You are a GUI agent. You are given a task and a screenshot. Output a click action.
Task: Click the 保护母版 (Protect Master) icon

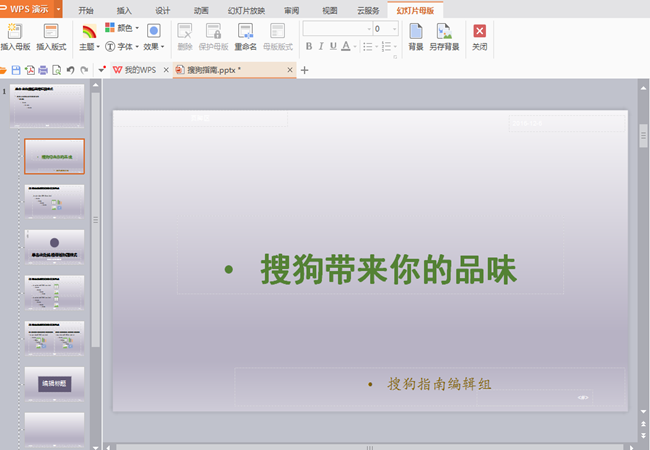coord(213,31)
